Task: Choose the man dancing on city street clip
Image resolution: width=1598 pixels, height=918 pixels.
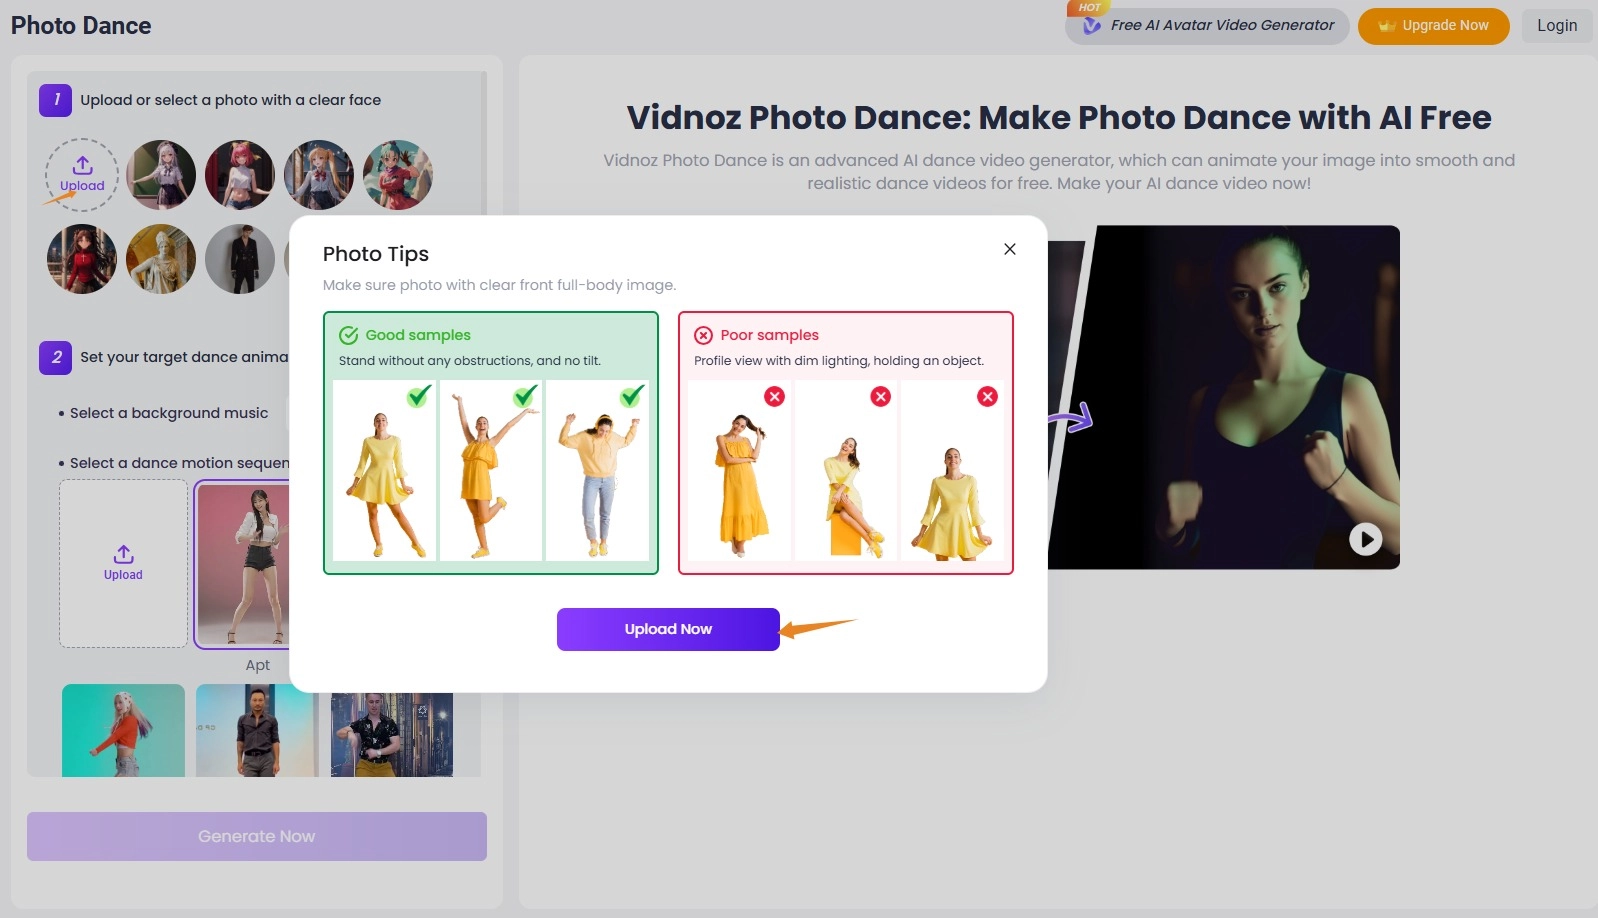Action: [391, 734]
